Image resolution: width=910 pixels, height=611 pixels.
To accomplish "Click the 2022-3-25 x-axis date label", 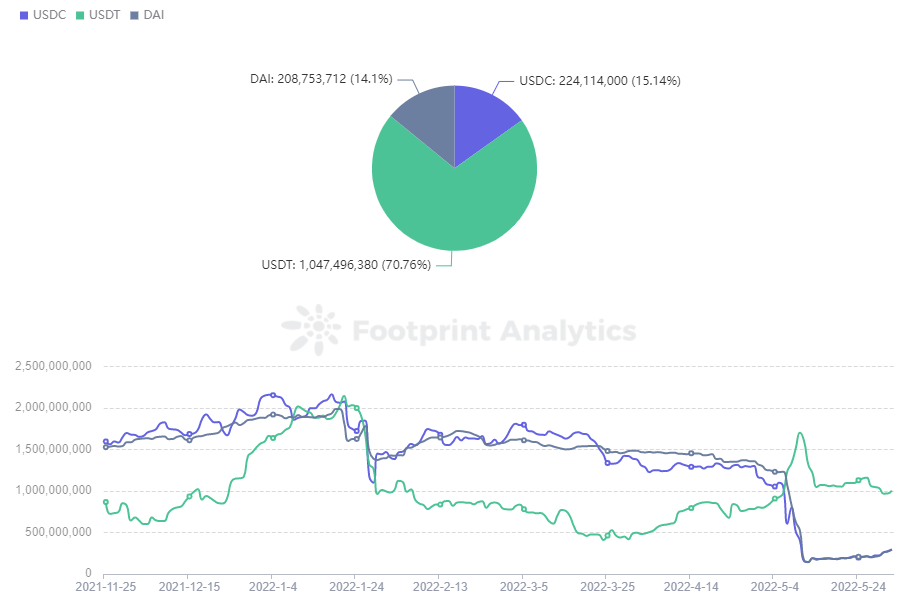I will coord(608,587).
